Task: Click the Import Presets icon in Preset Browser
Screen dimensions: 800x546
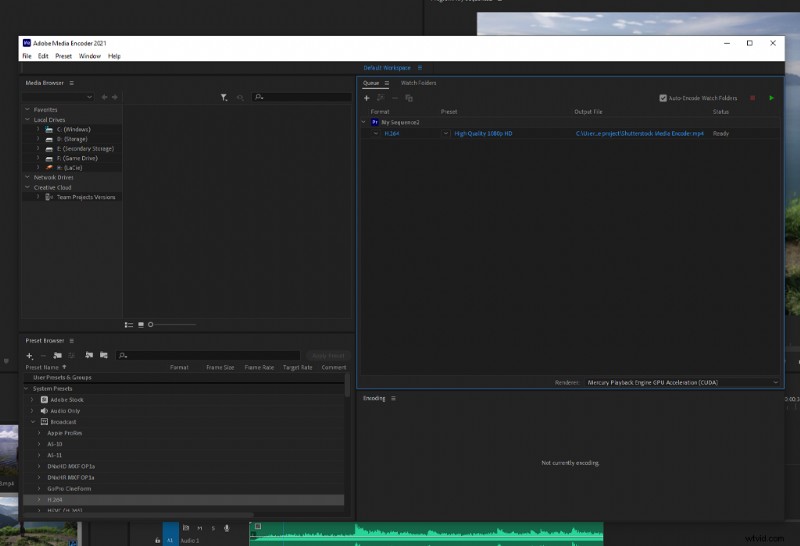Action: pos(89,355)
